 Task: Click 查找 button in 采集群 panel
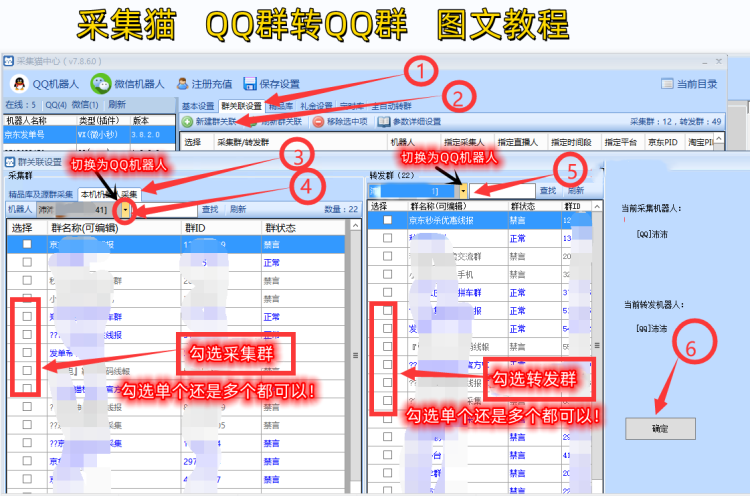pyautogui.click(x=210, y=210)
